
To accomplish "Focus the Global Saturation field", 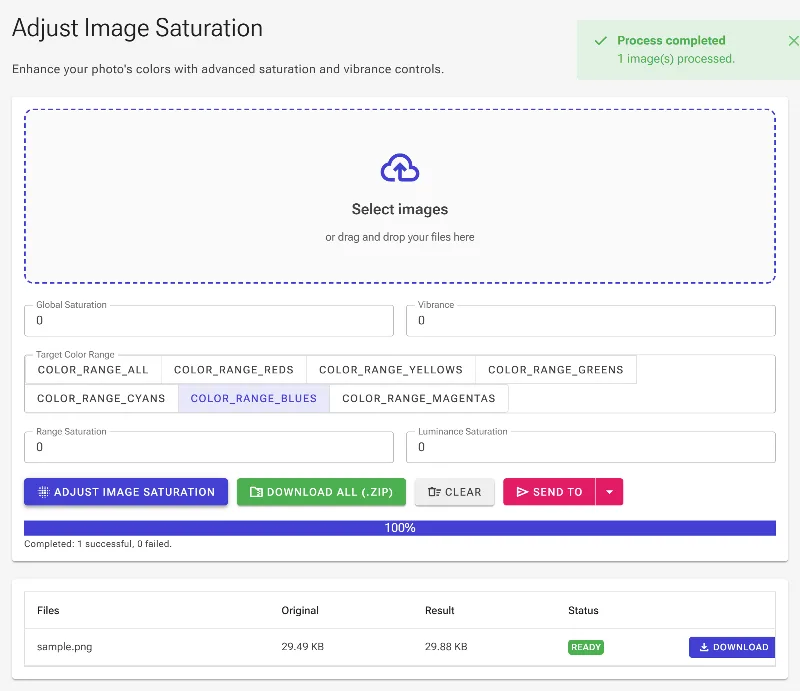I will [x=209, y=320].
